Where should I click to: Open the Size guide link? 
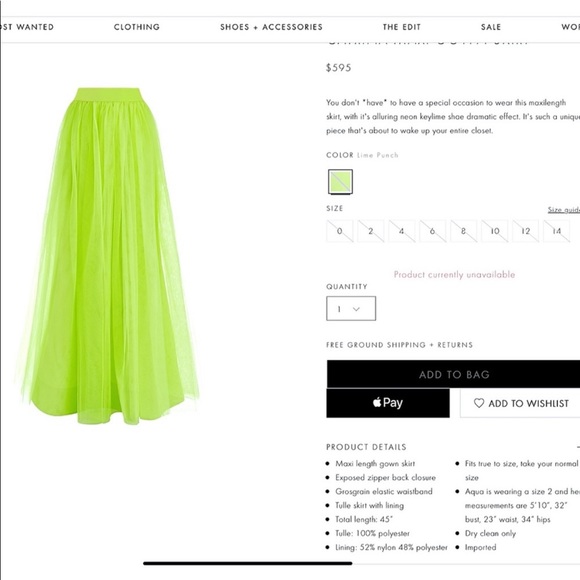(564, 210)
